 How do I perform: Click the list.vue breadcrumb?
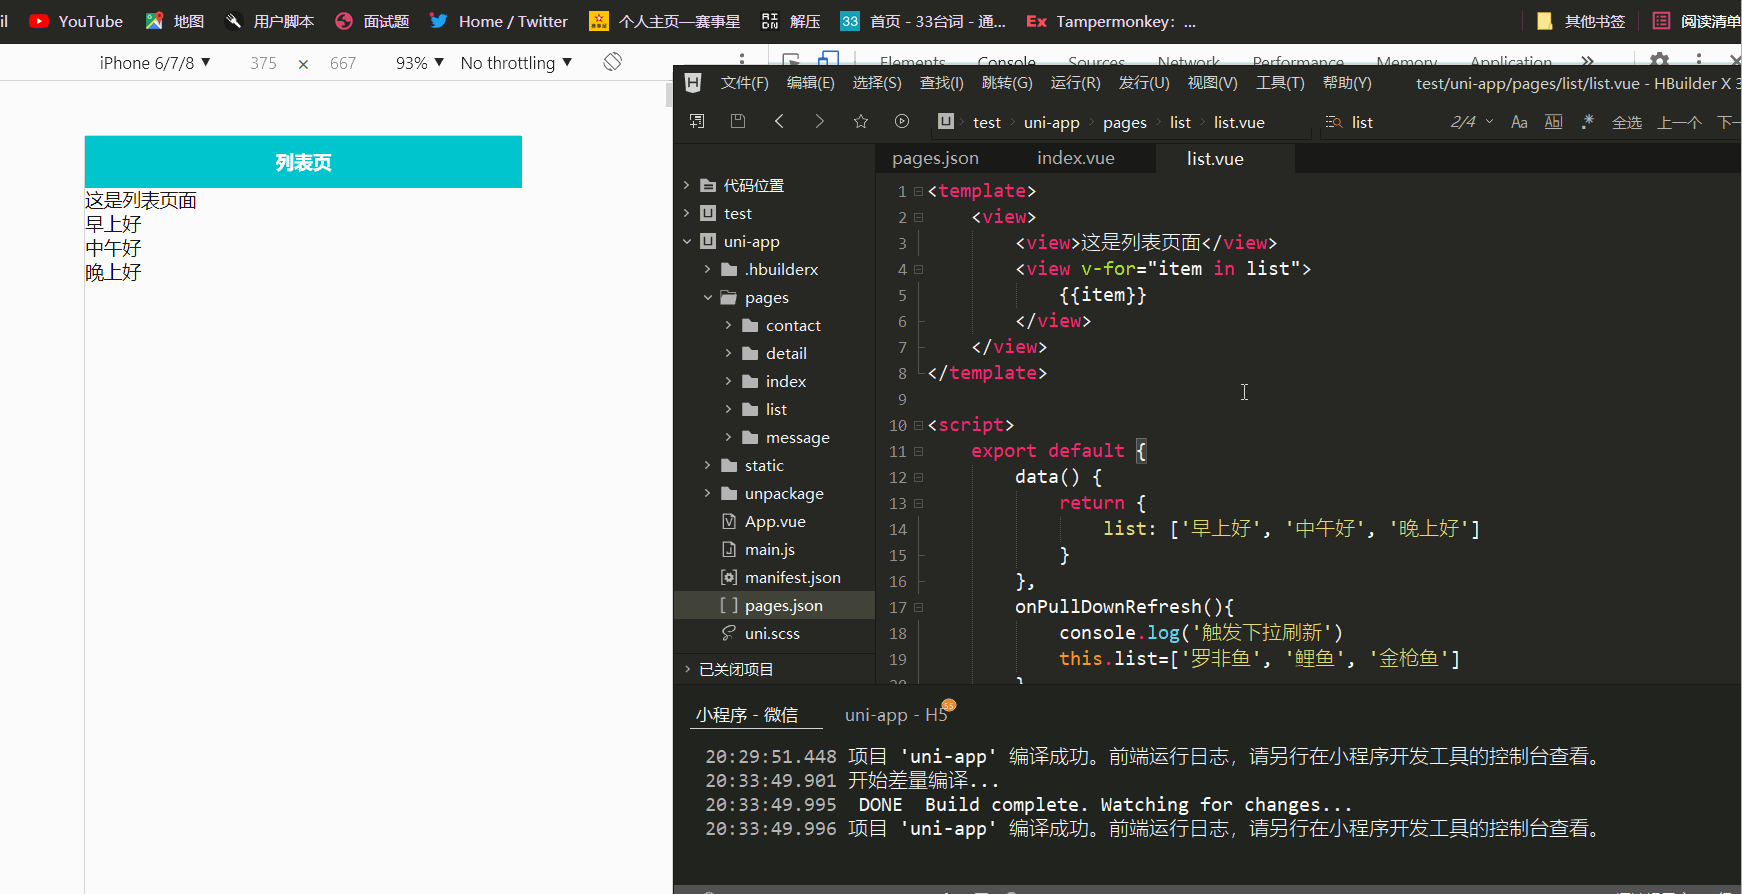(x=1239, y=122)
